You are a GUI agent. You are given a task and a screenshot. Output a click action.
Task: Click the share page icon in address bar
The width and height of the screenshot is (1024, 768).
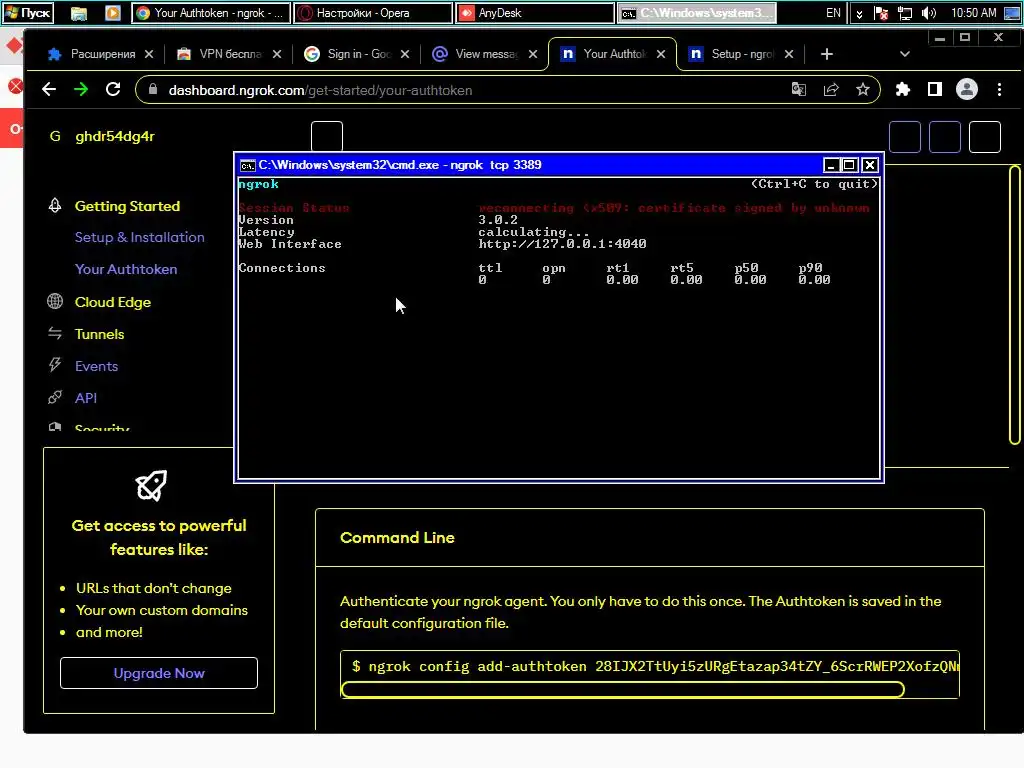coord(831,89)
